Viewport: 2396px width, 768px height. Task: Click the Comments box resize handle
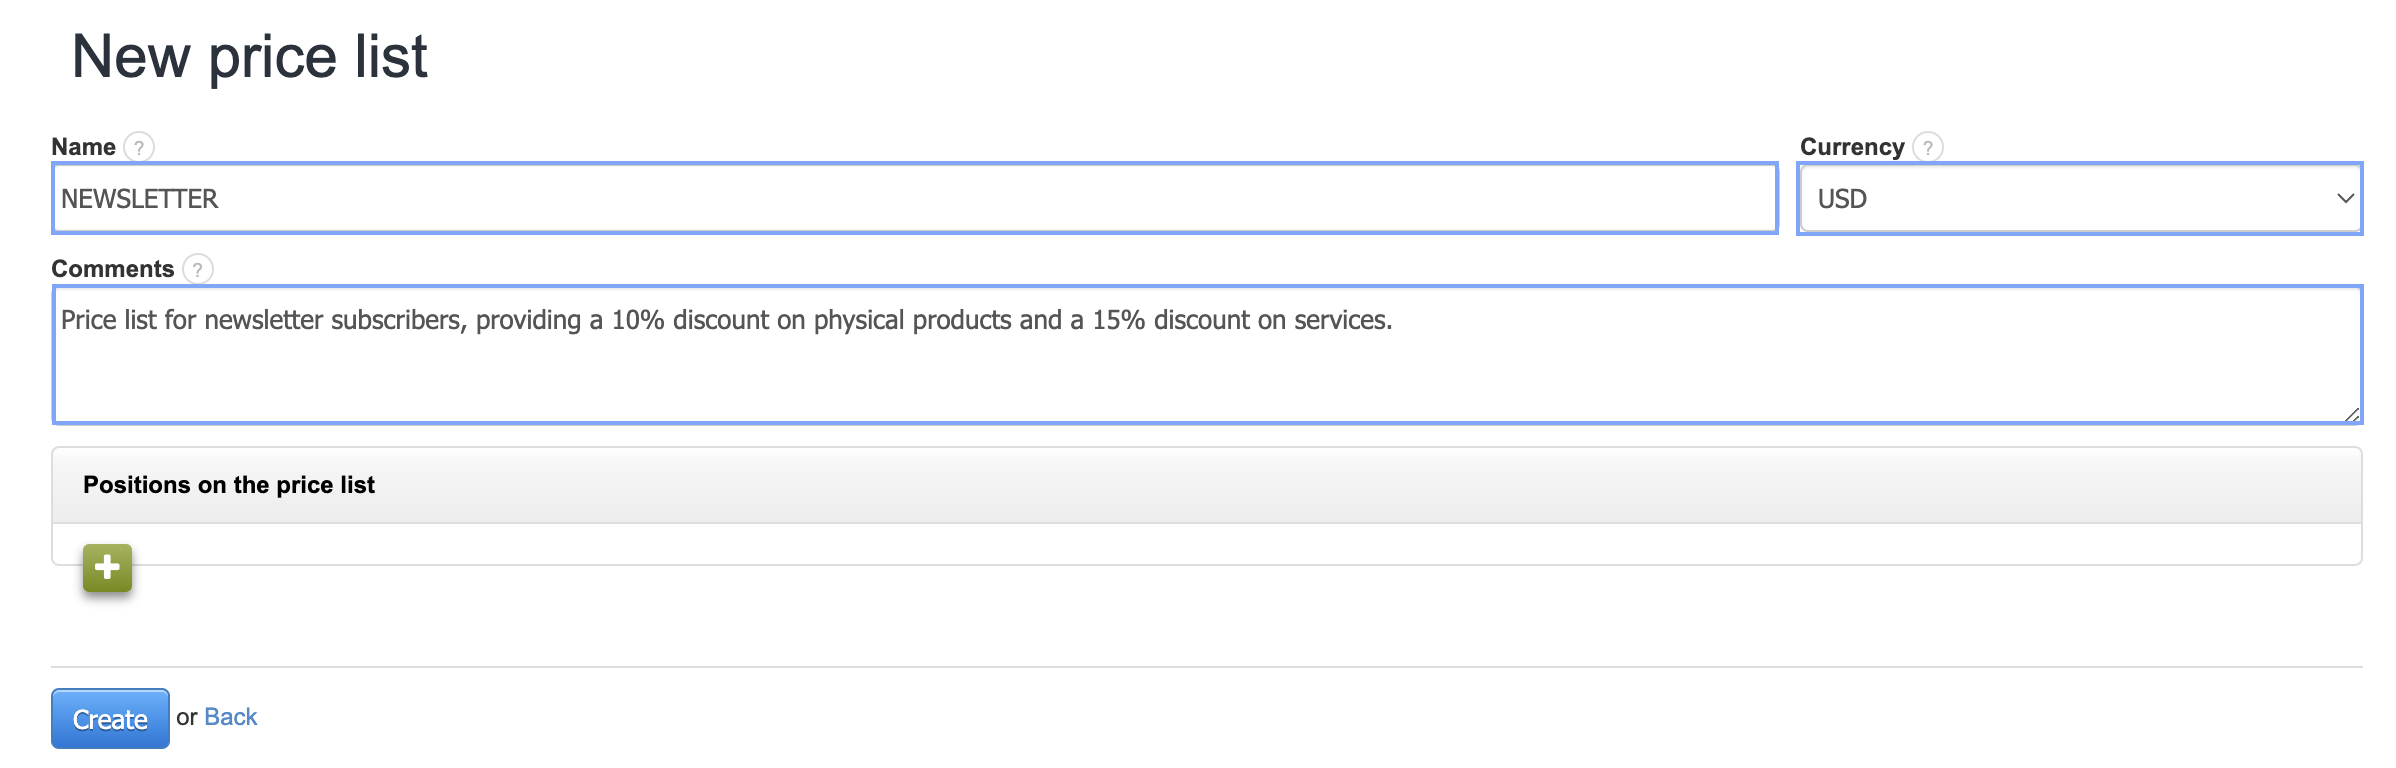2351,414
